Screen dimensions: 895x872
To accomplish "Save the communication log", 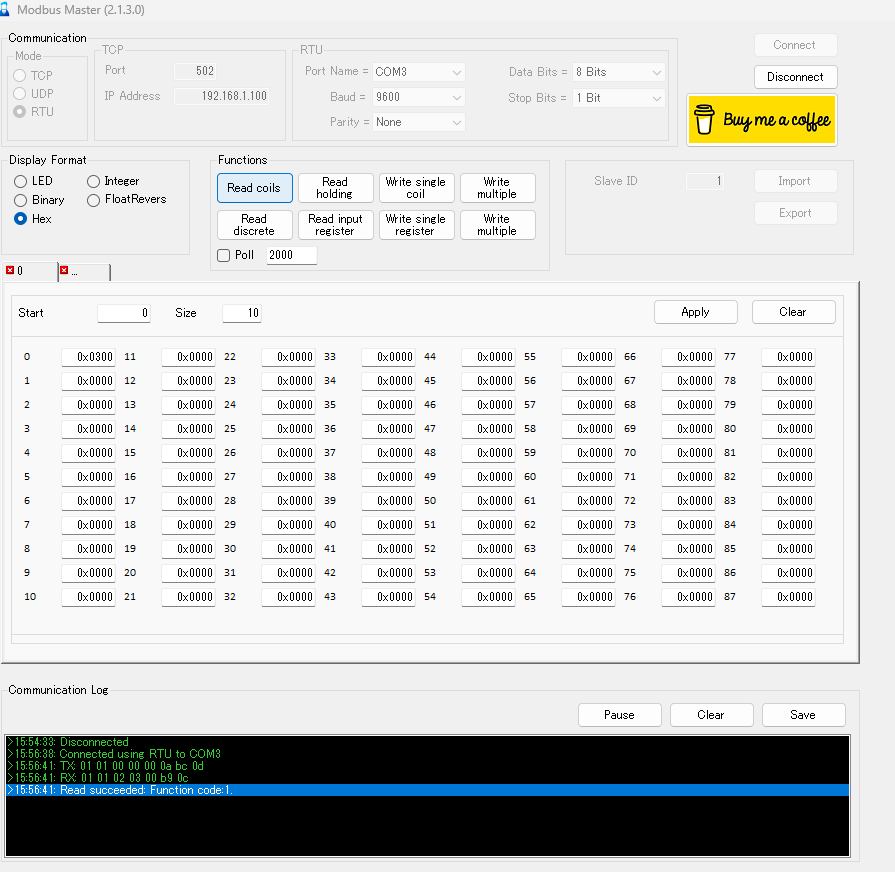I will pyautogui.click(x=803, y=715).
